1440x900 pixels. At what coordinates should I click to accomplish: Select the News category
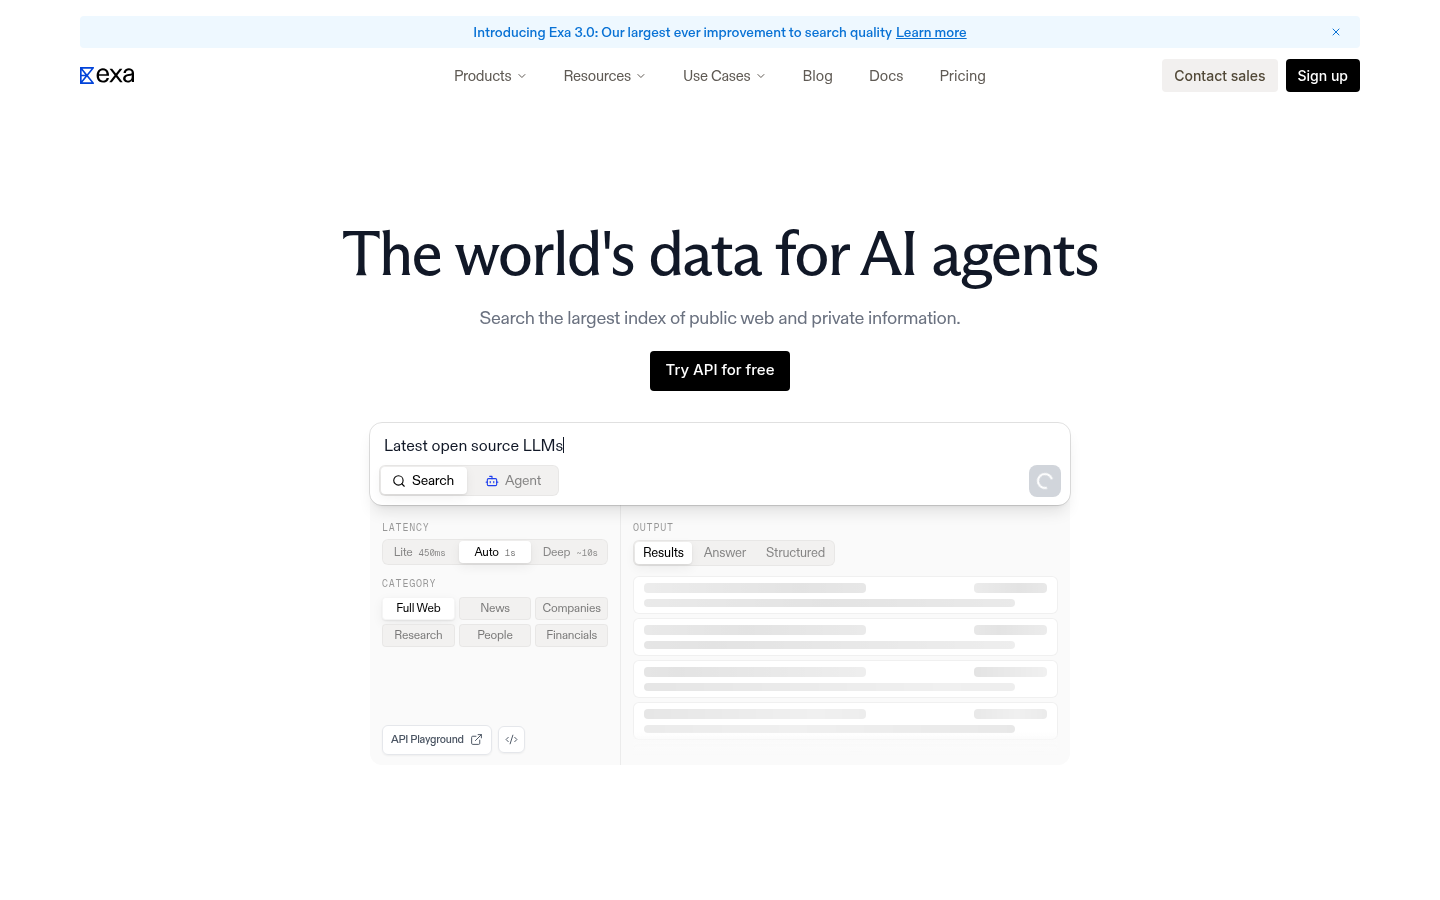click(x=495, y=608)
